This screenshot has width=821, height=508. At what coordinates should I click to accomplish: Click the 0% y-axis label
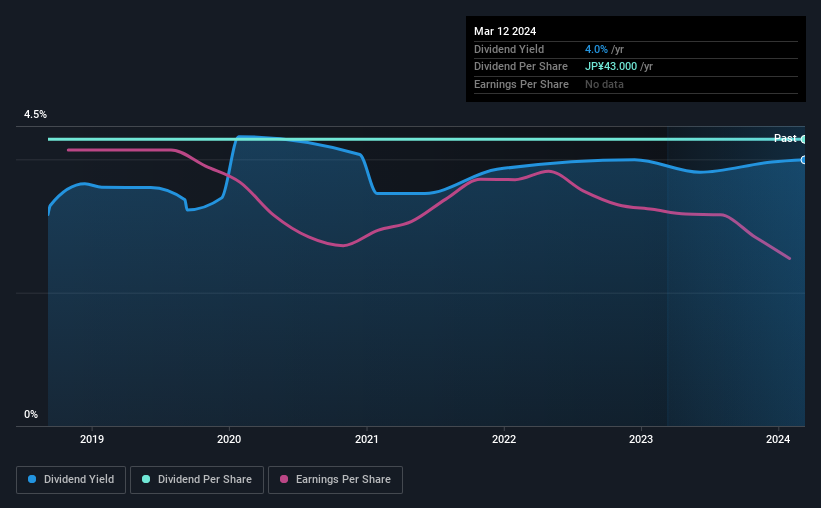(x=31, y=414)
